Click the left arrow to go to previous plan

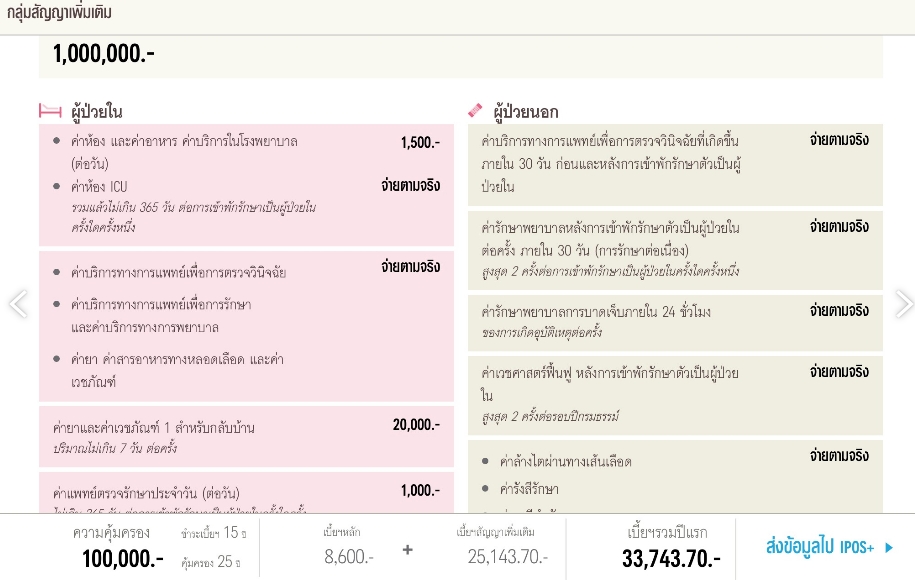18,304
